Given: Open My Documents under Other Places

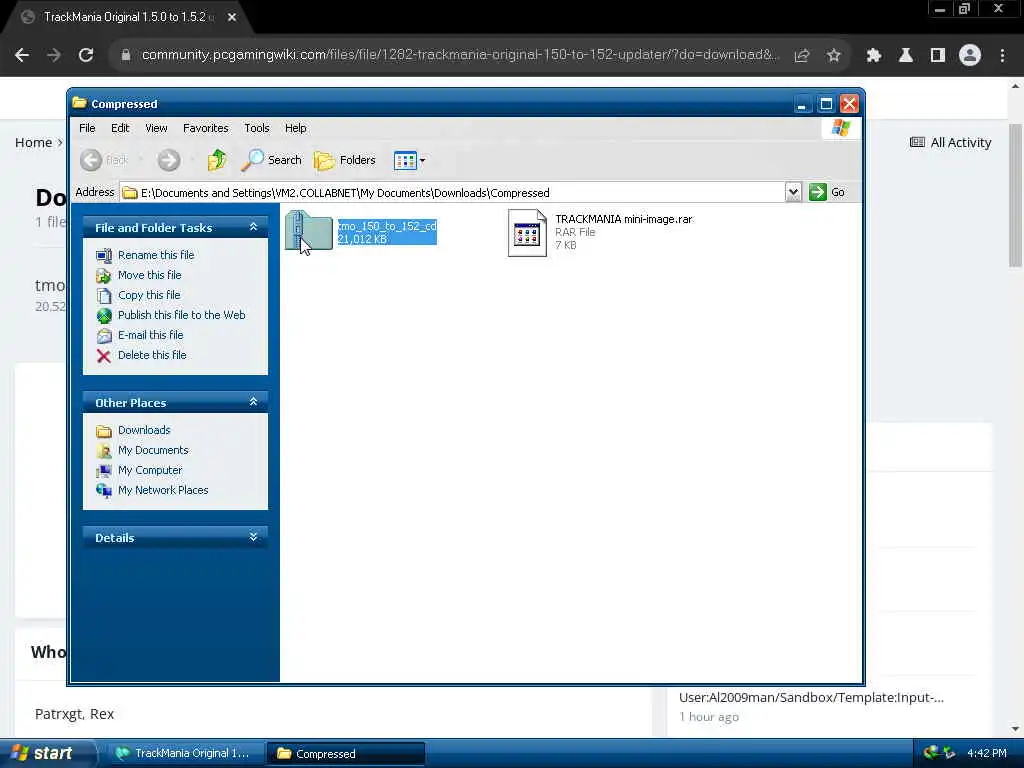Looking at the screenshot, I should tap(153, 450).
